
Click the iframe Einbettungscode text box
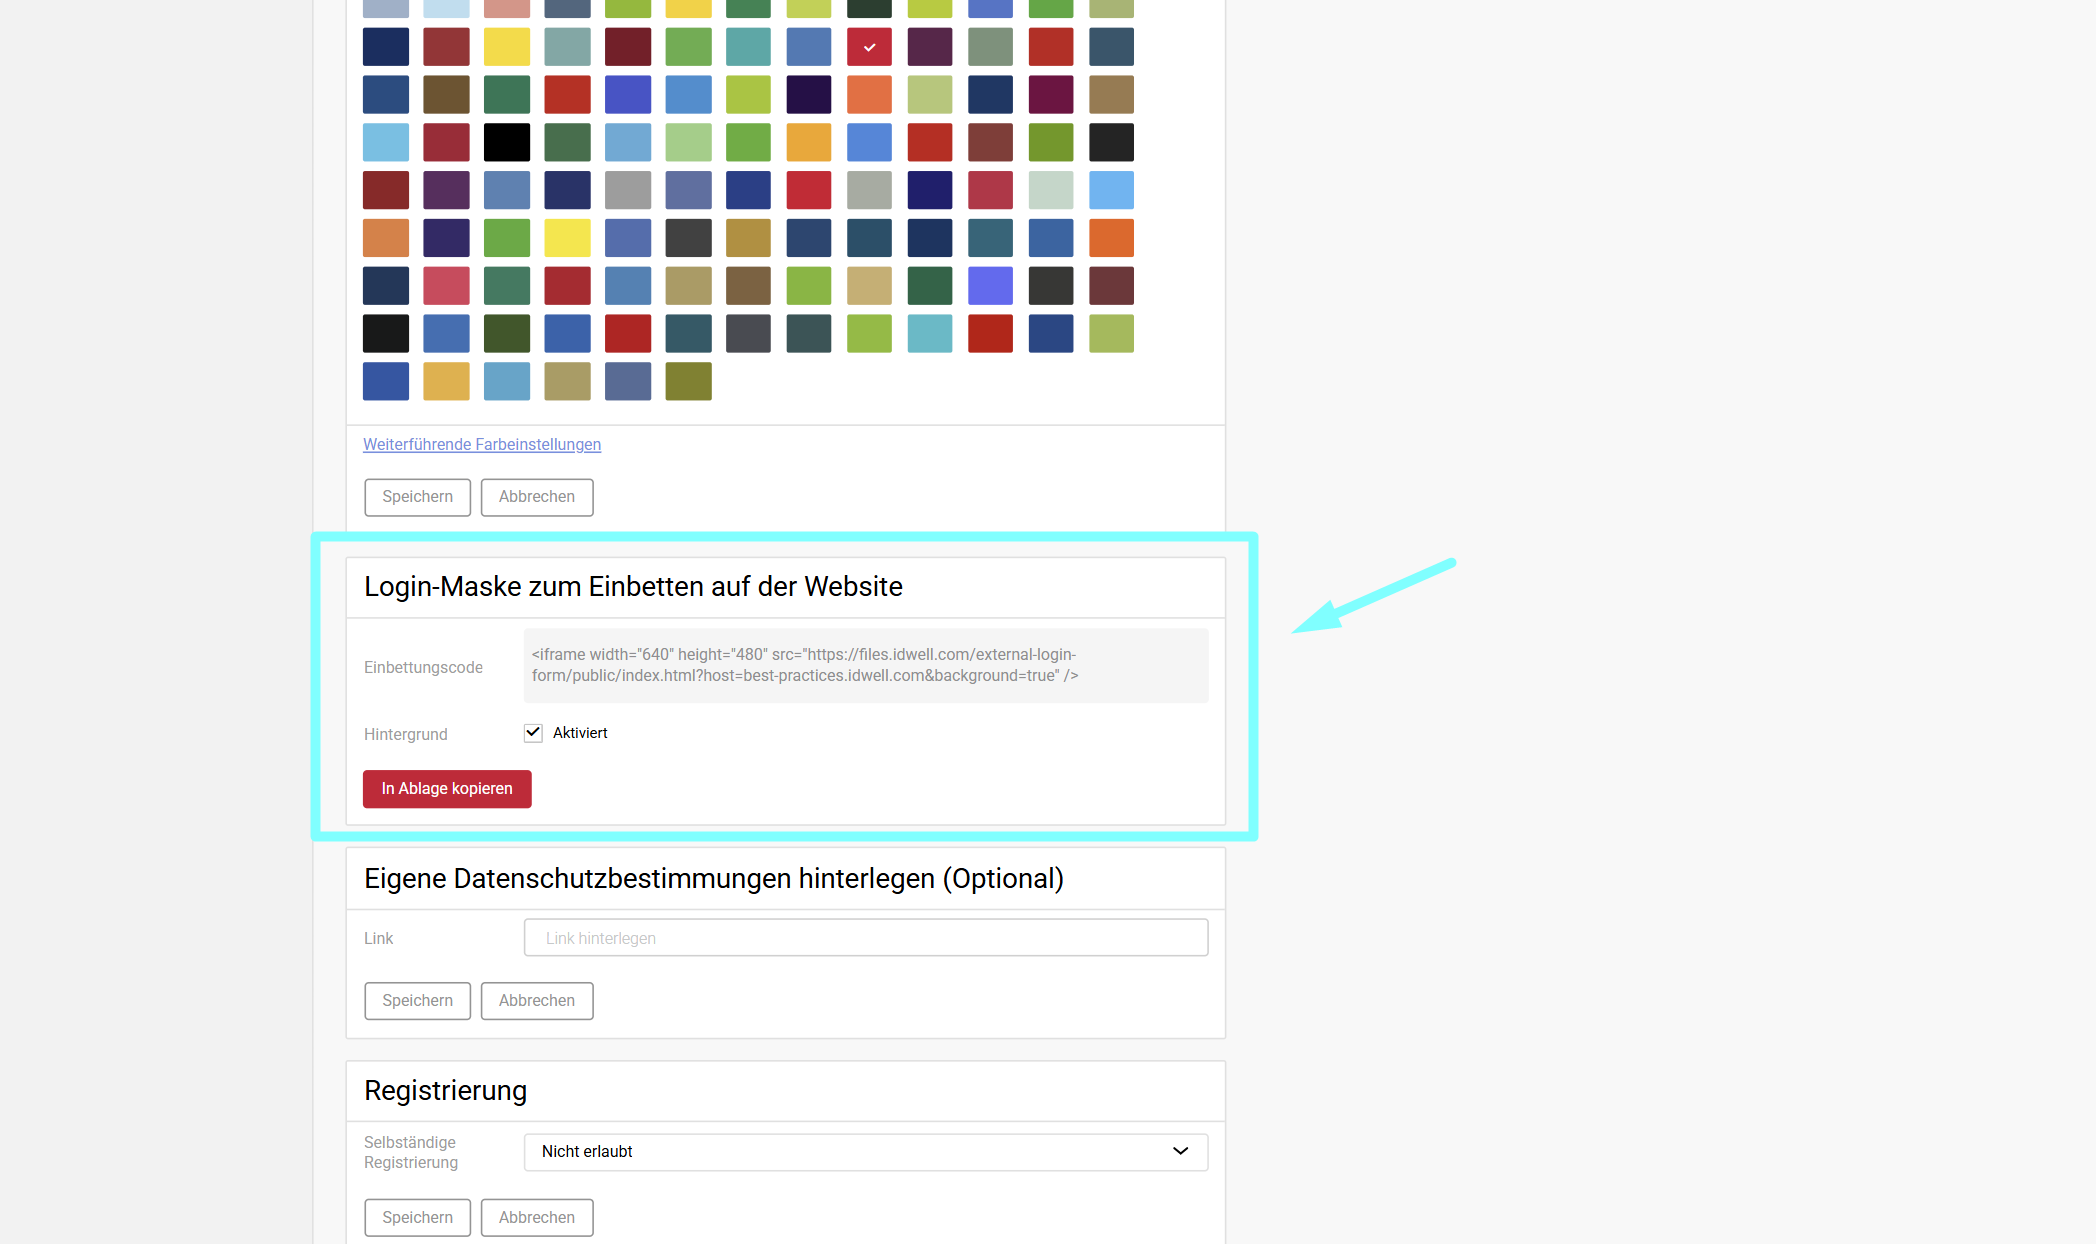click(x=865, y=666)
